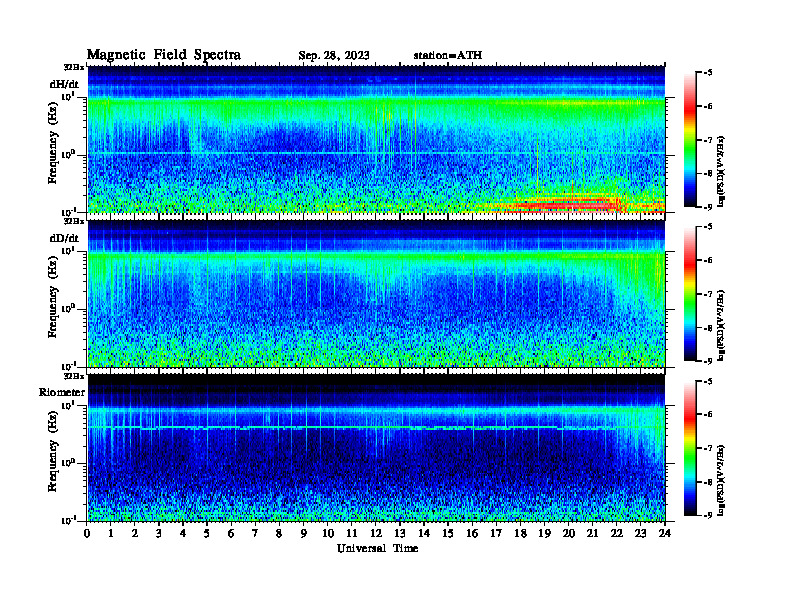The image size is (792, 612).
Task: Click the x-axis tick label "5"
Action: (x=207, y=533)
